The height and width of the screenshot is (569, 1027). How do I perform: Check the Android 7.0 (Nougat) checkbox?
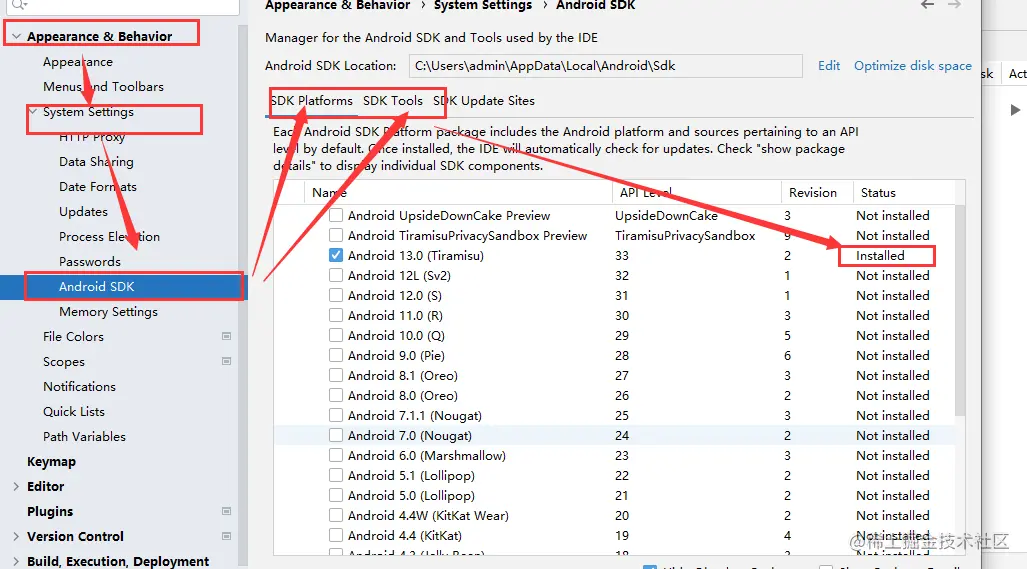pyautogui.click(x=336, y=435)
